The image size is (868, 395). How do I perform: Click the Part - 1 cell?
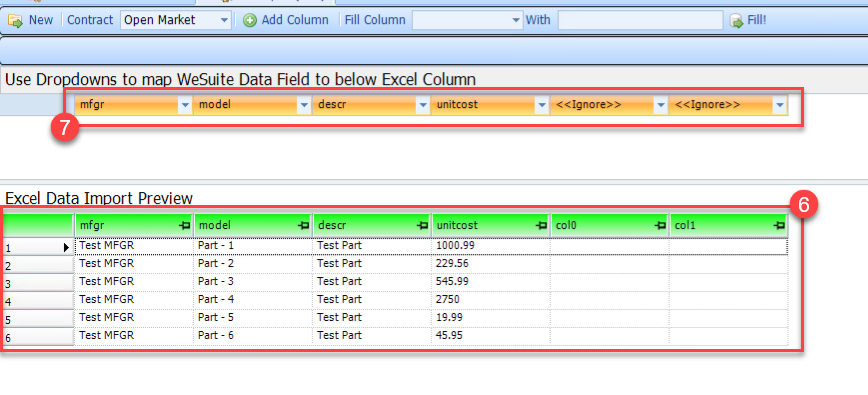tap(253, 246)
